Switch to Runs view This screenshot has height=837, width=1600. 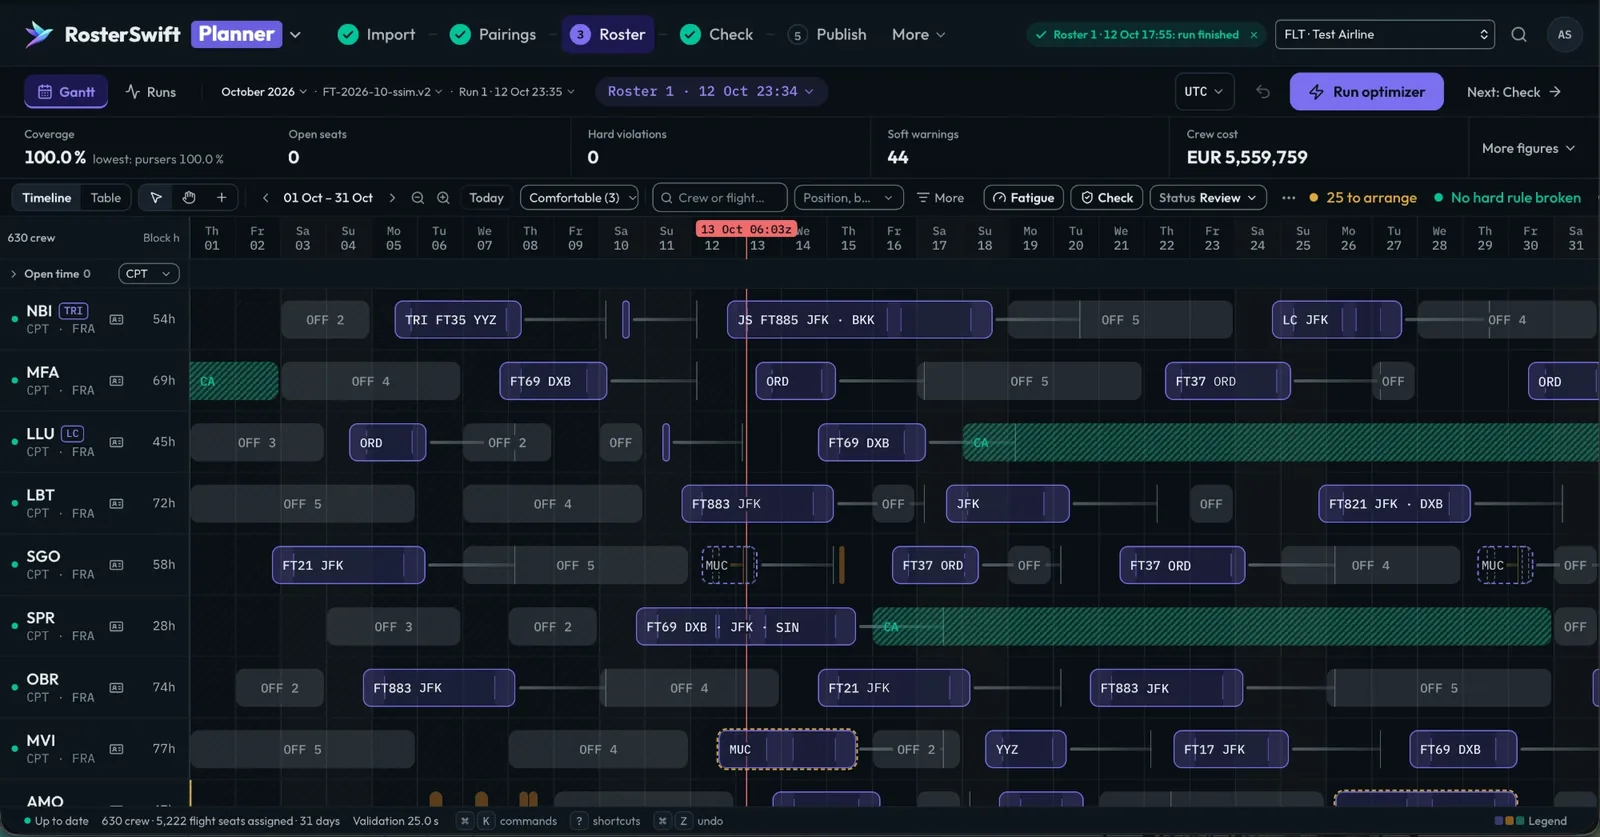pos(151,92)
